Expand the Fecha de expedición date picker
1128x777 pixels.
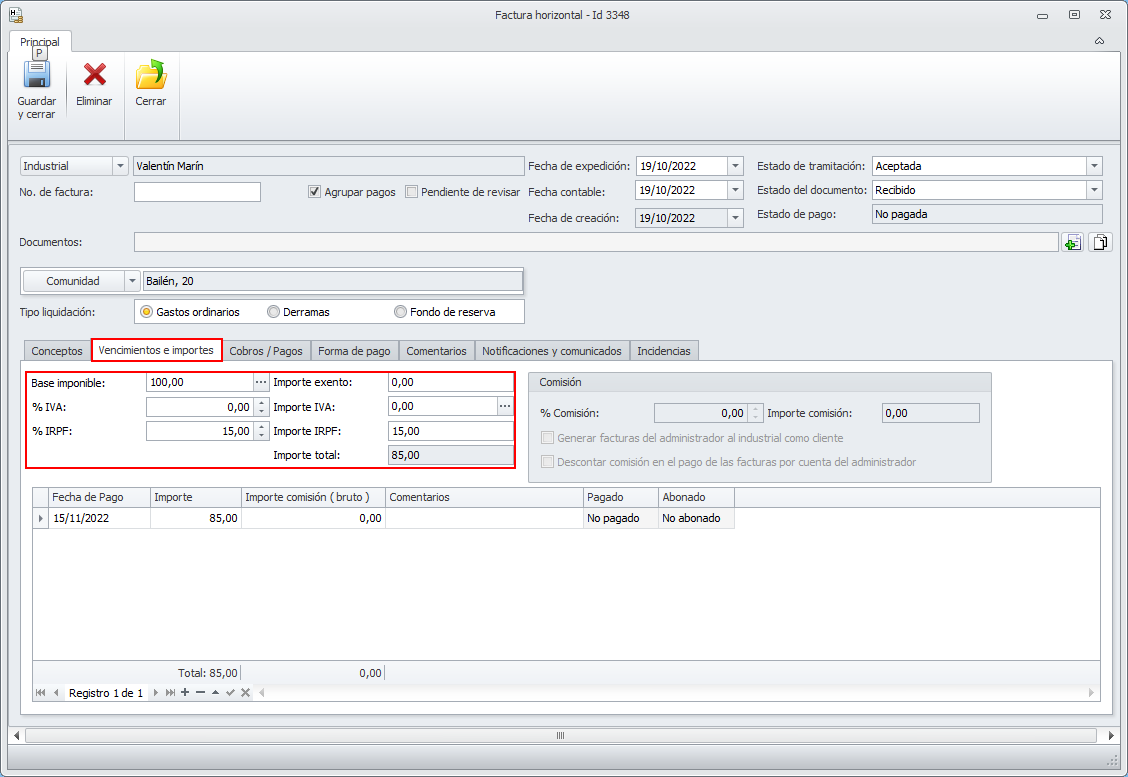coord(735,166)
